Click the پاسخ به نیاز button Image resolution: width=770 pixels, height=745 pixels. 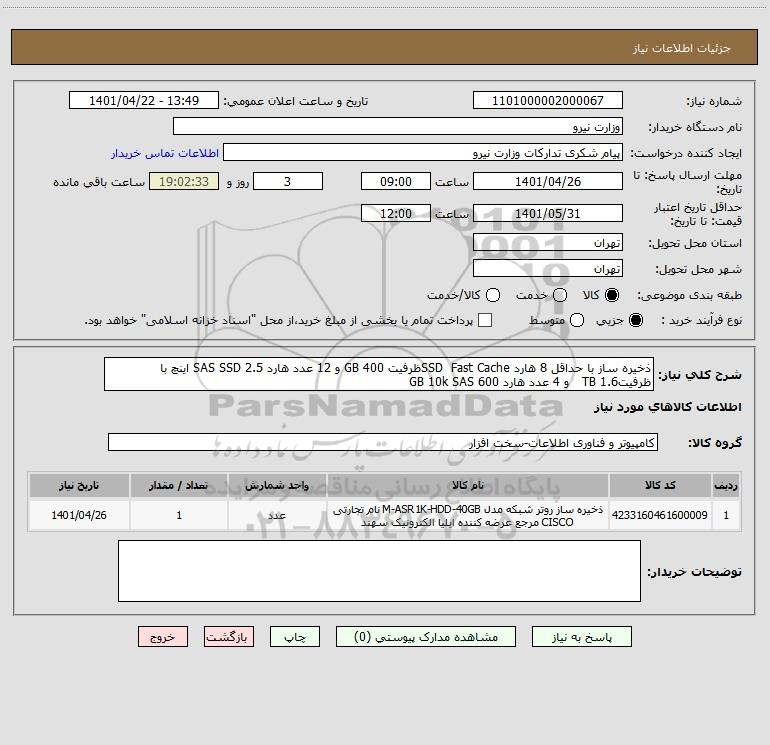581,636
